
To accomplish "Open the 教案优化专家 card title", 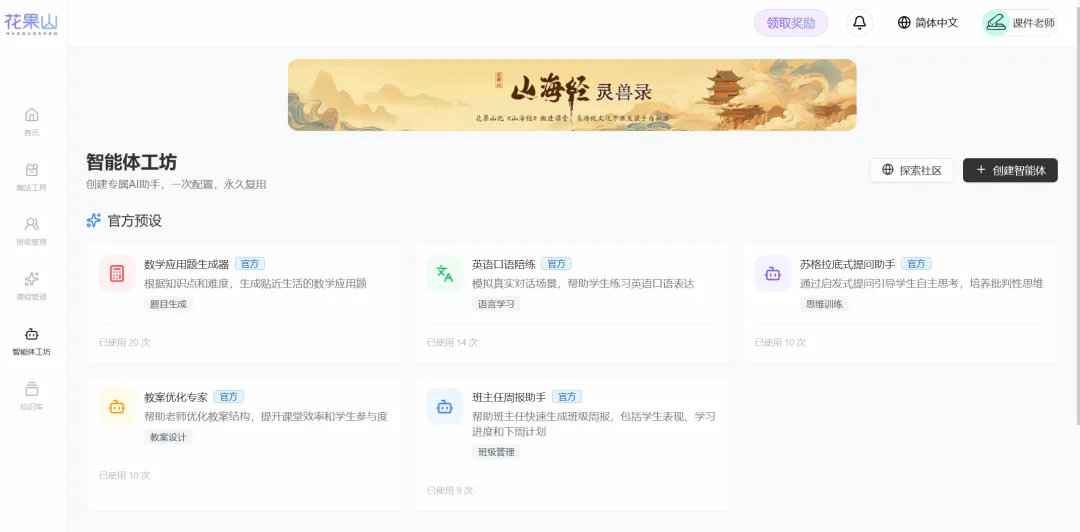I will pyautogui.click(x=176, y=397).
